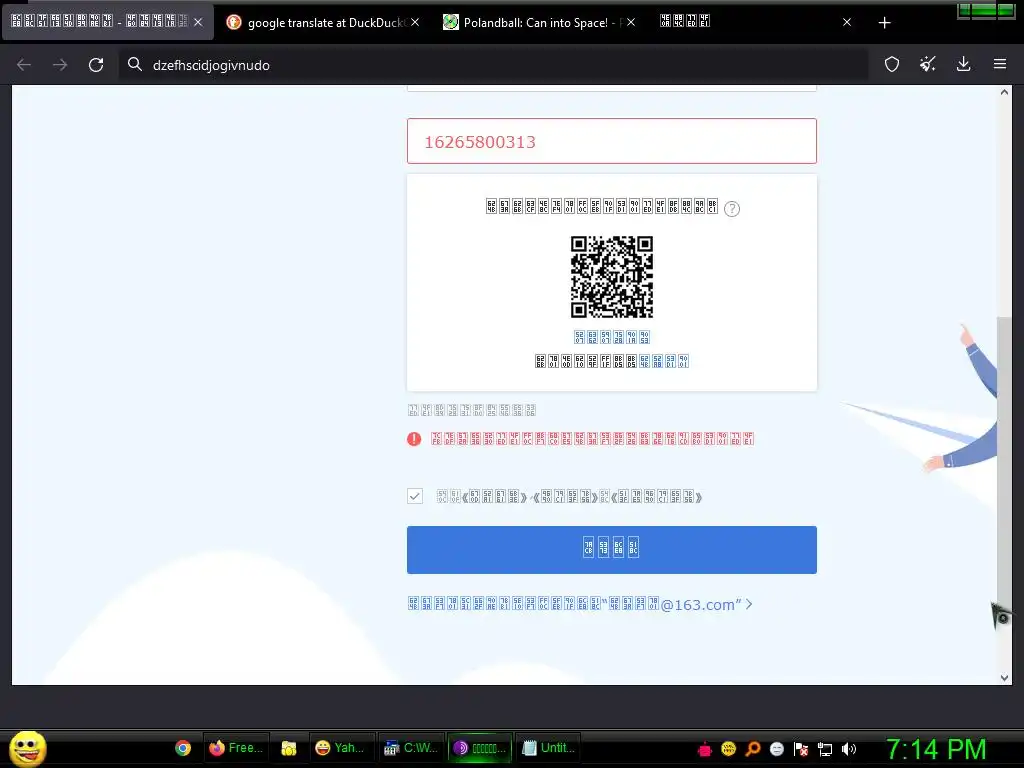The image size is (1024, 768).
Task: Switch to the 'Yah...' taskbar window
Action: click(340, 748)
